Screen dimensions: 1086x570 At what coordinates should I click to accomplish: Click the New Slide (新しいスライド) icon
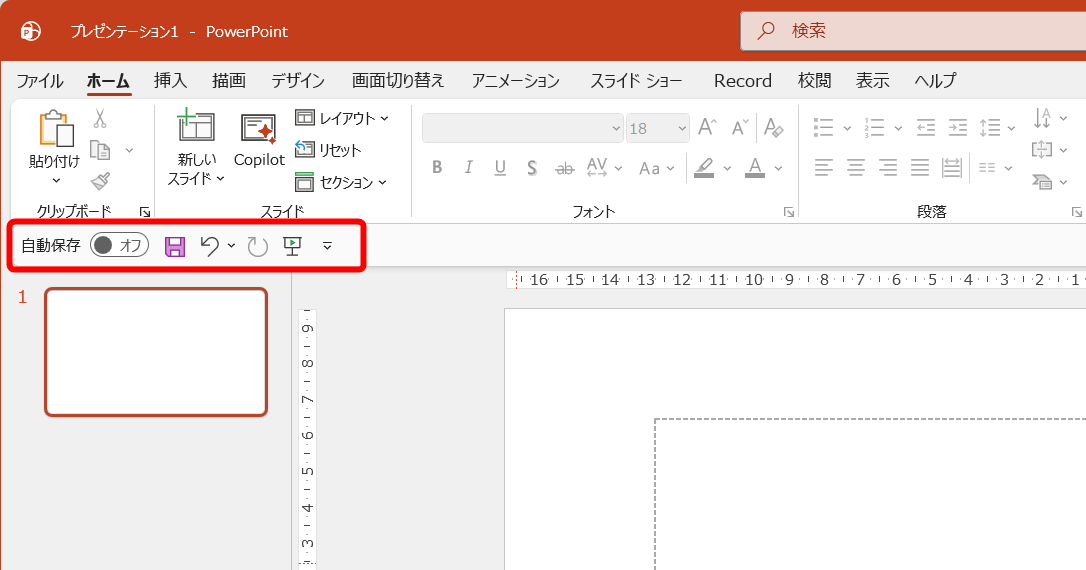[x=196, y=127]
